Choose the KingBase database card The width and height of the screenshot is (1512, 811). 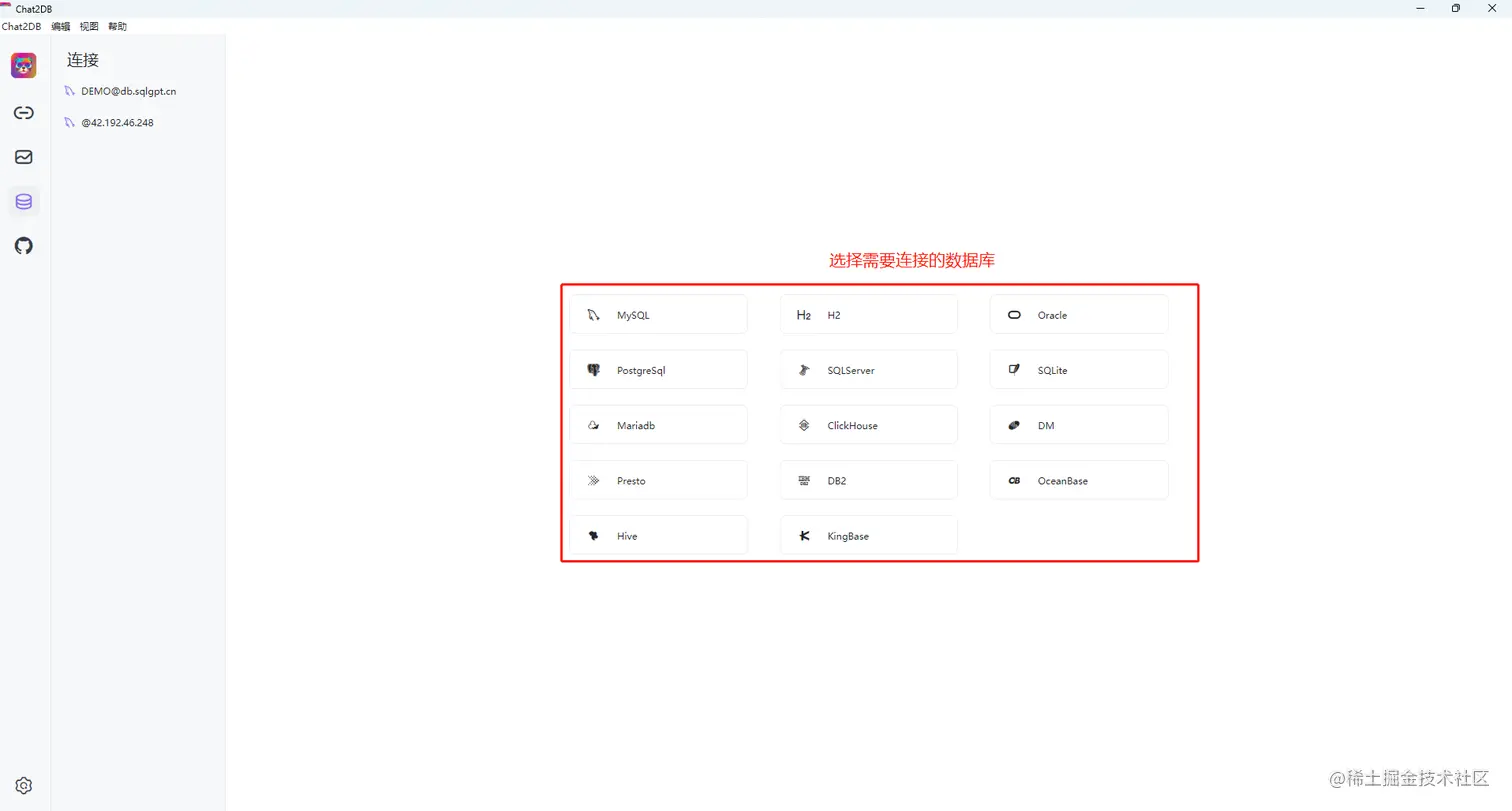point(869,536)
